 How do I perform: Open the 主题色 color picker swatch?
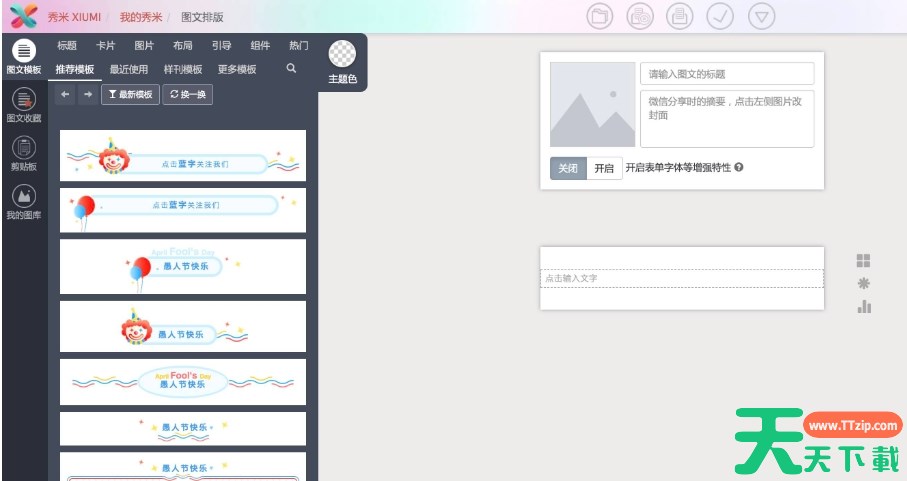point(342,54)
